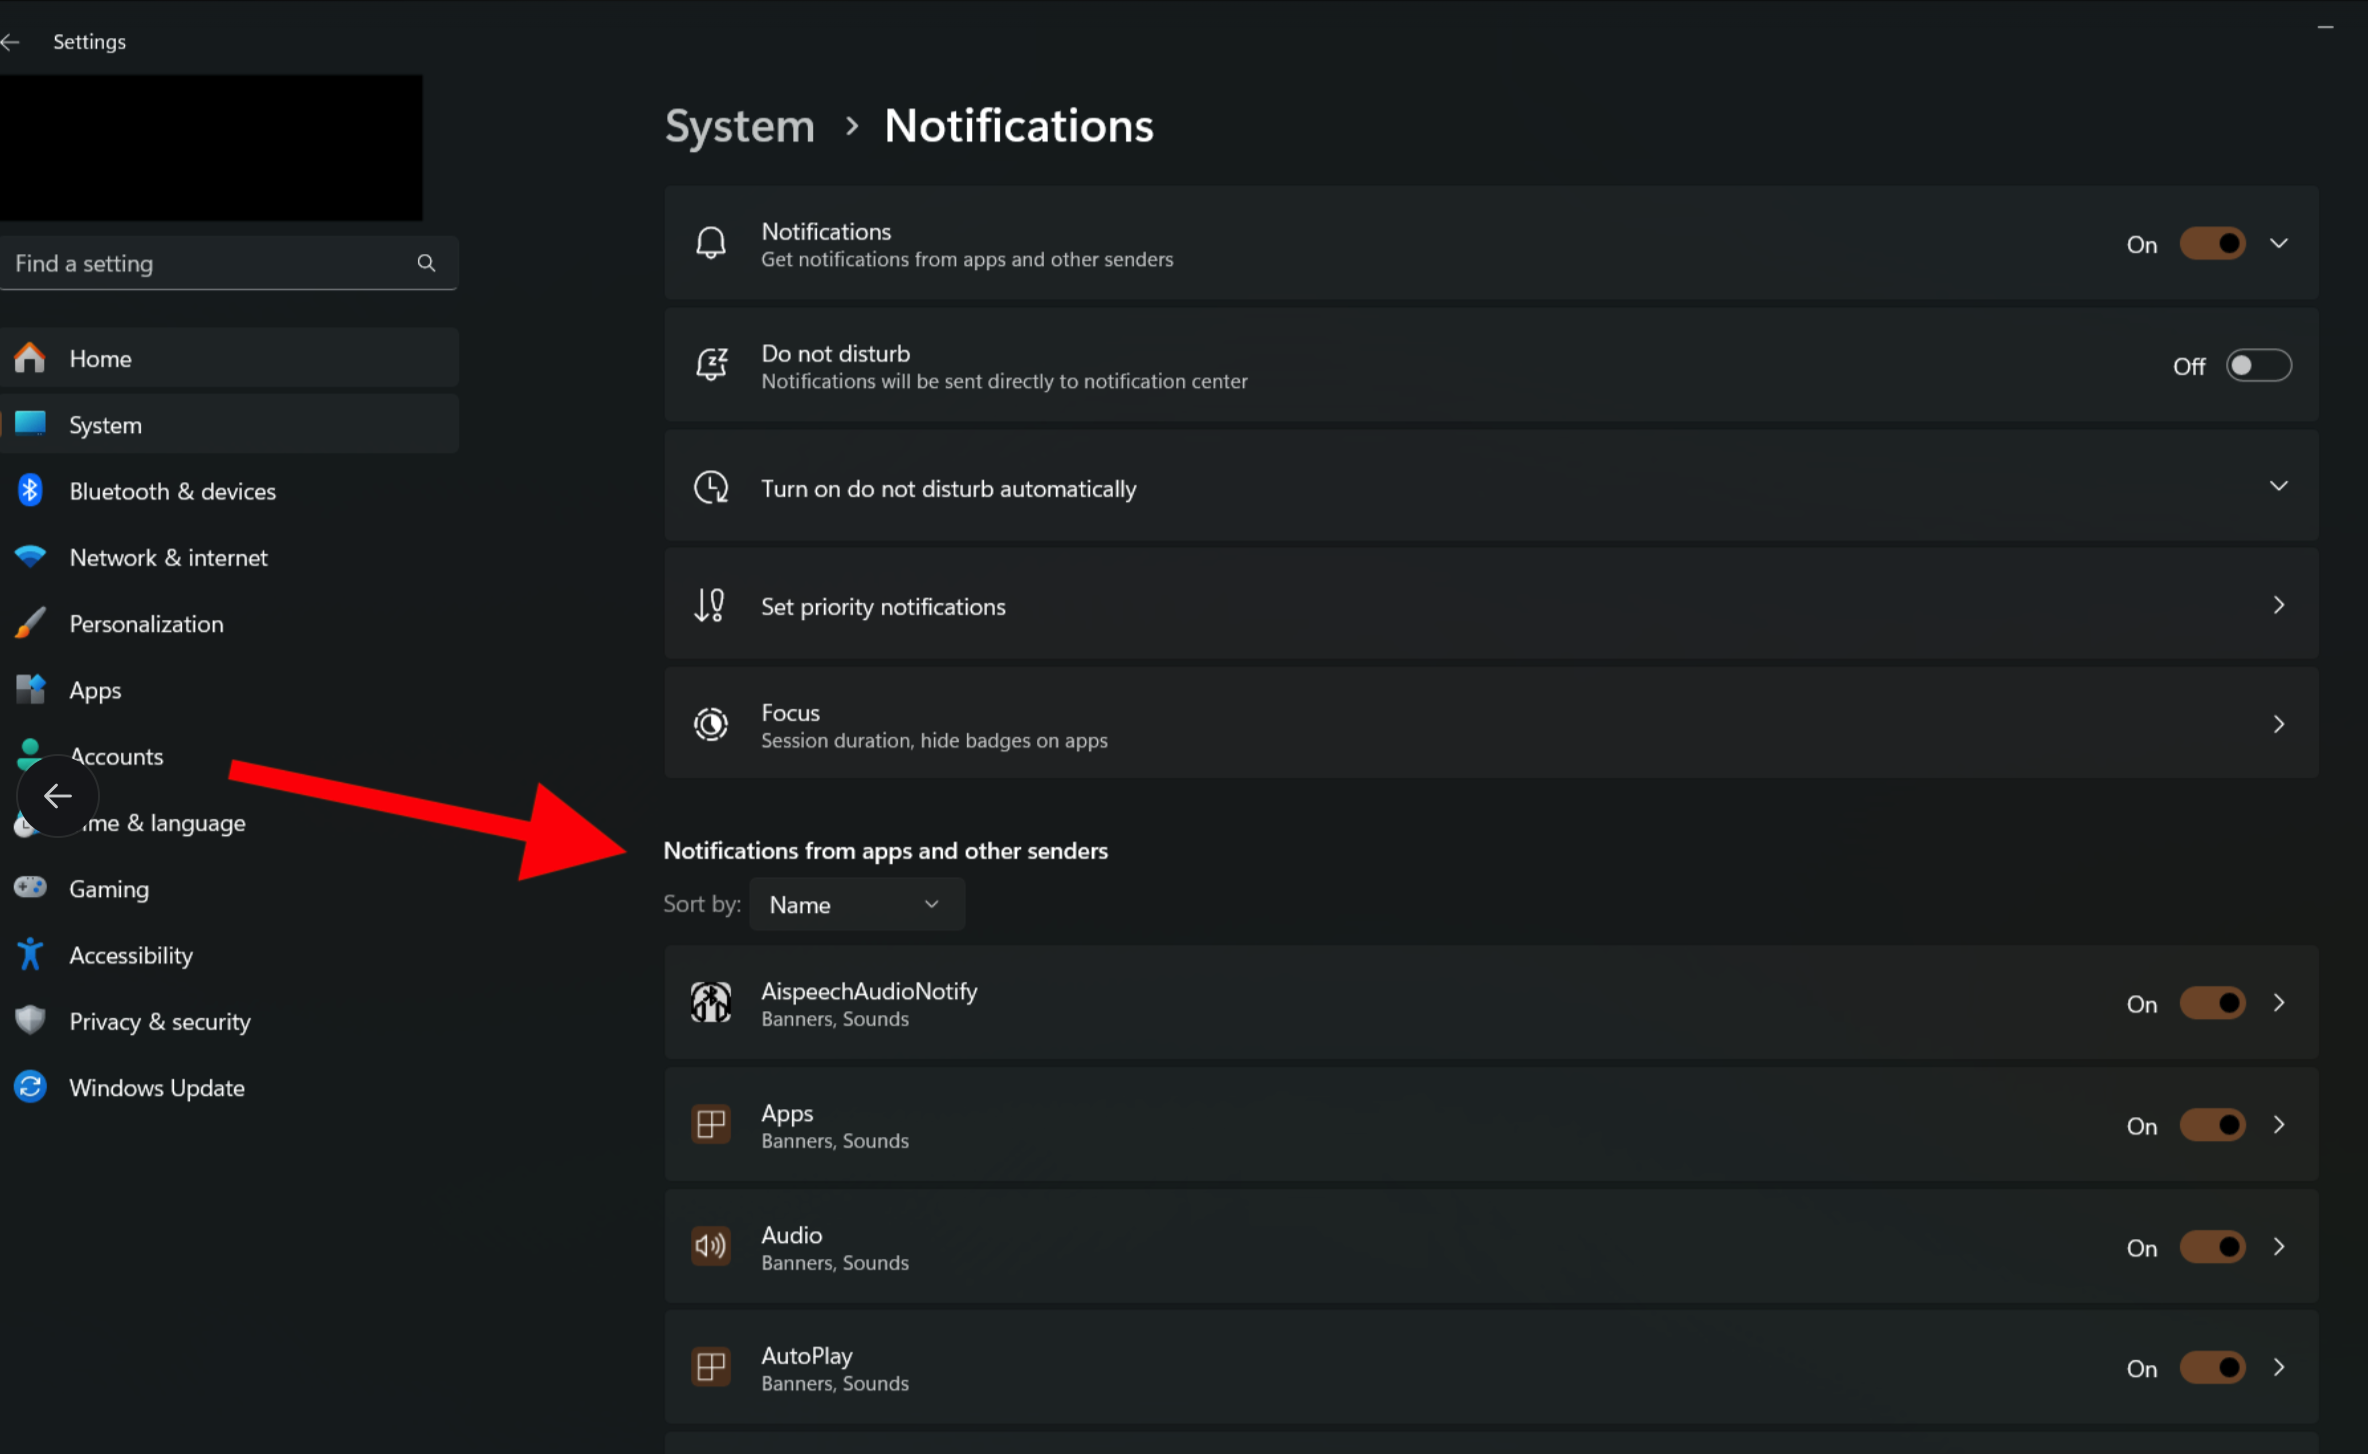Viewport: 2368px width, 1454px height.
Task: Click the round back arrow overlay button
Action: [57, 796]
